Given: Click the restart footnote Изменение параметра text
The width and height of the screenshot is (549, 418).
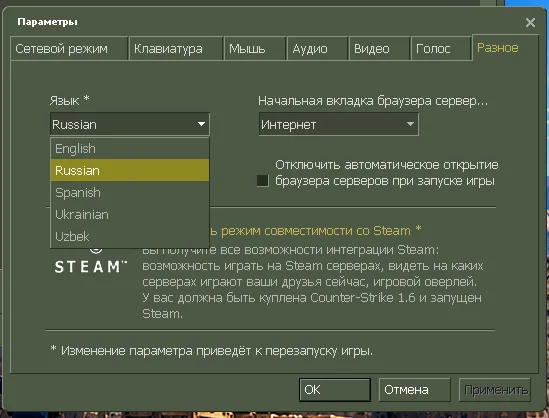Looking at the screenshot, I should 211,350.
